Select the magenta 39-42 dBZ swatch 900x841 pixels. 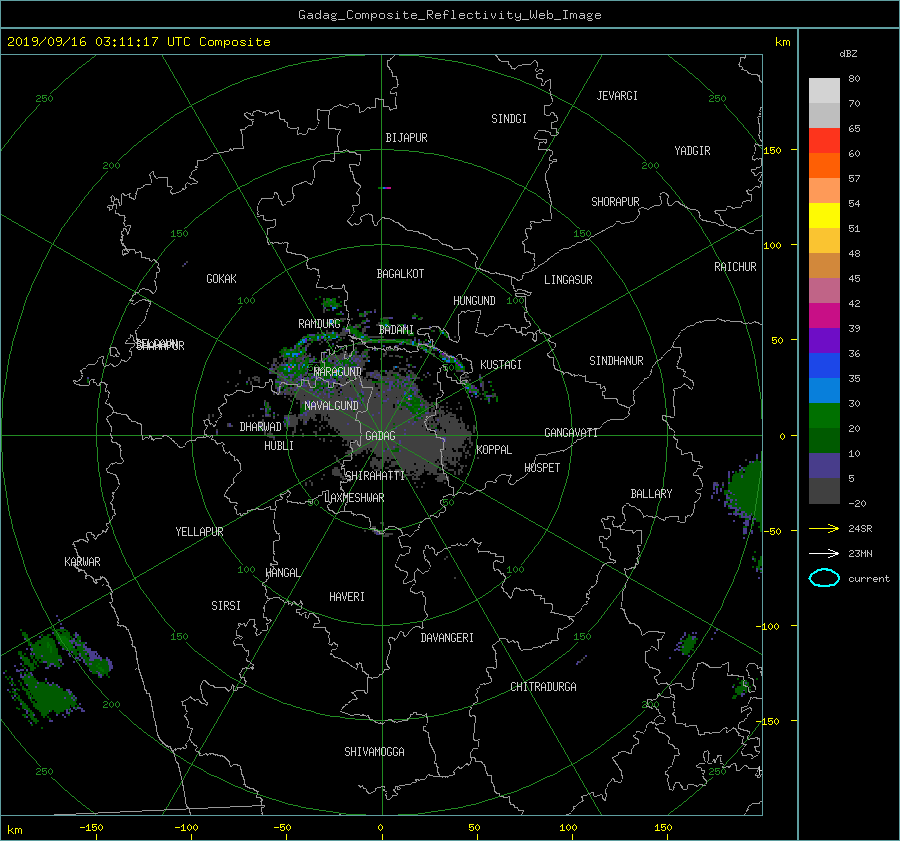tap(824, 316)
